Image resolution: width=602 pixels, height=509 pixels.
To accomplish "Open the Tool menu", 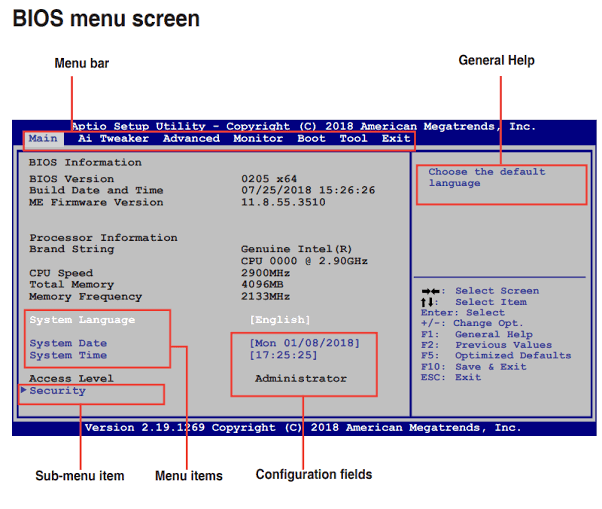I will [x=354, y=139].
